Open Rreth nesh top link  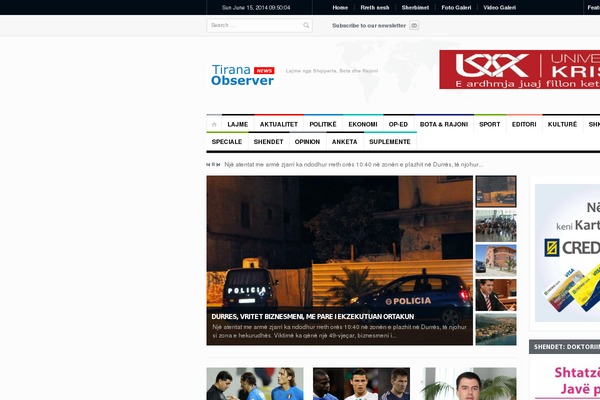(x=375, y=8)
